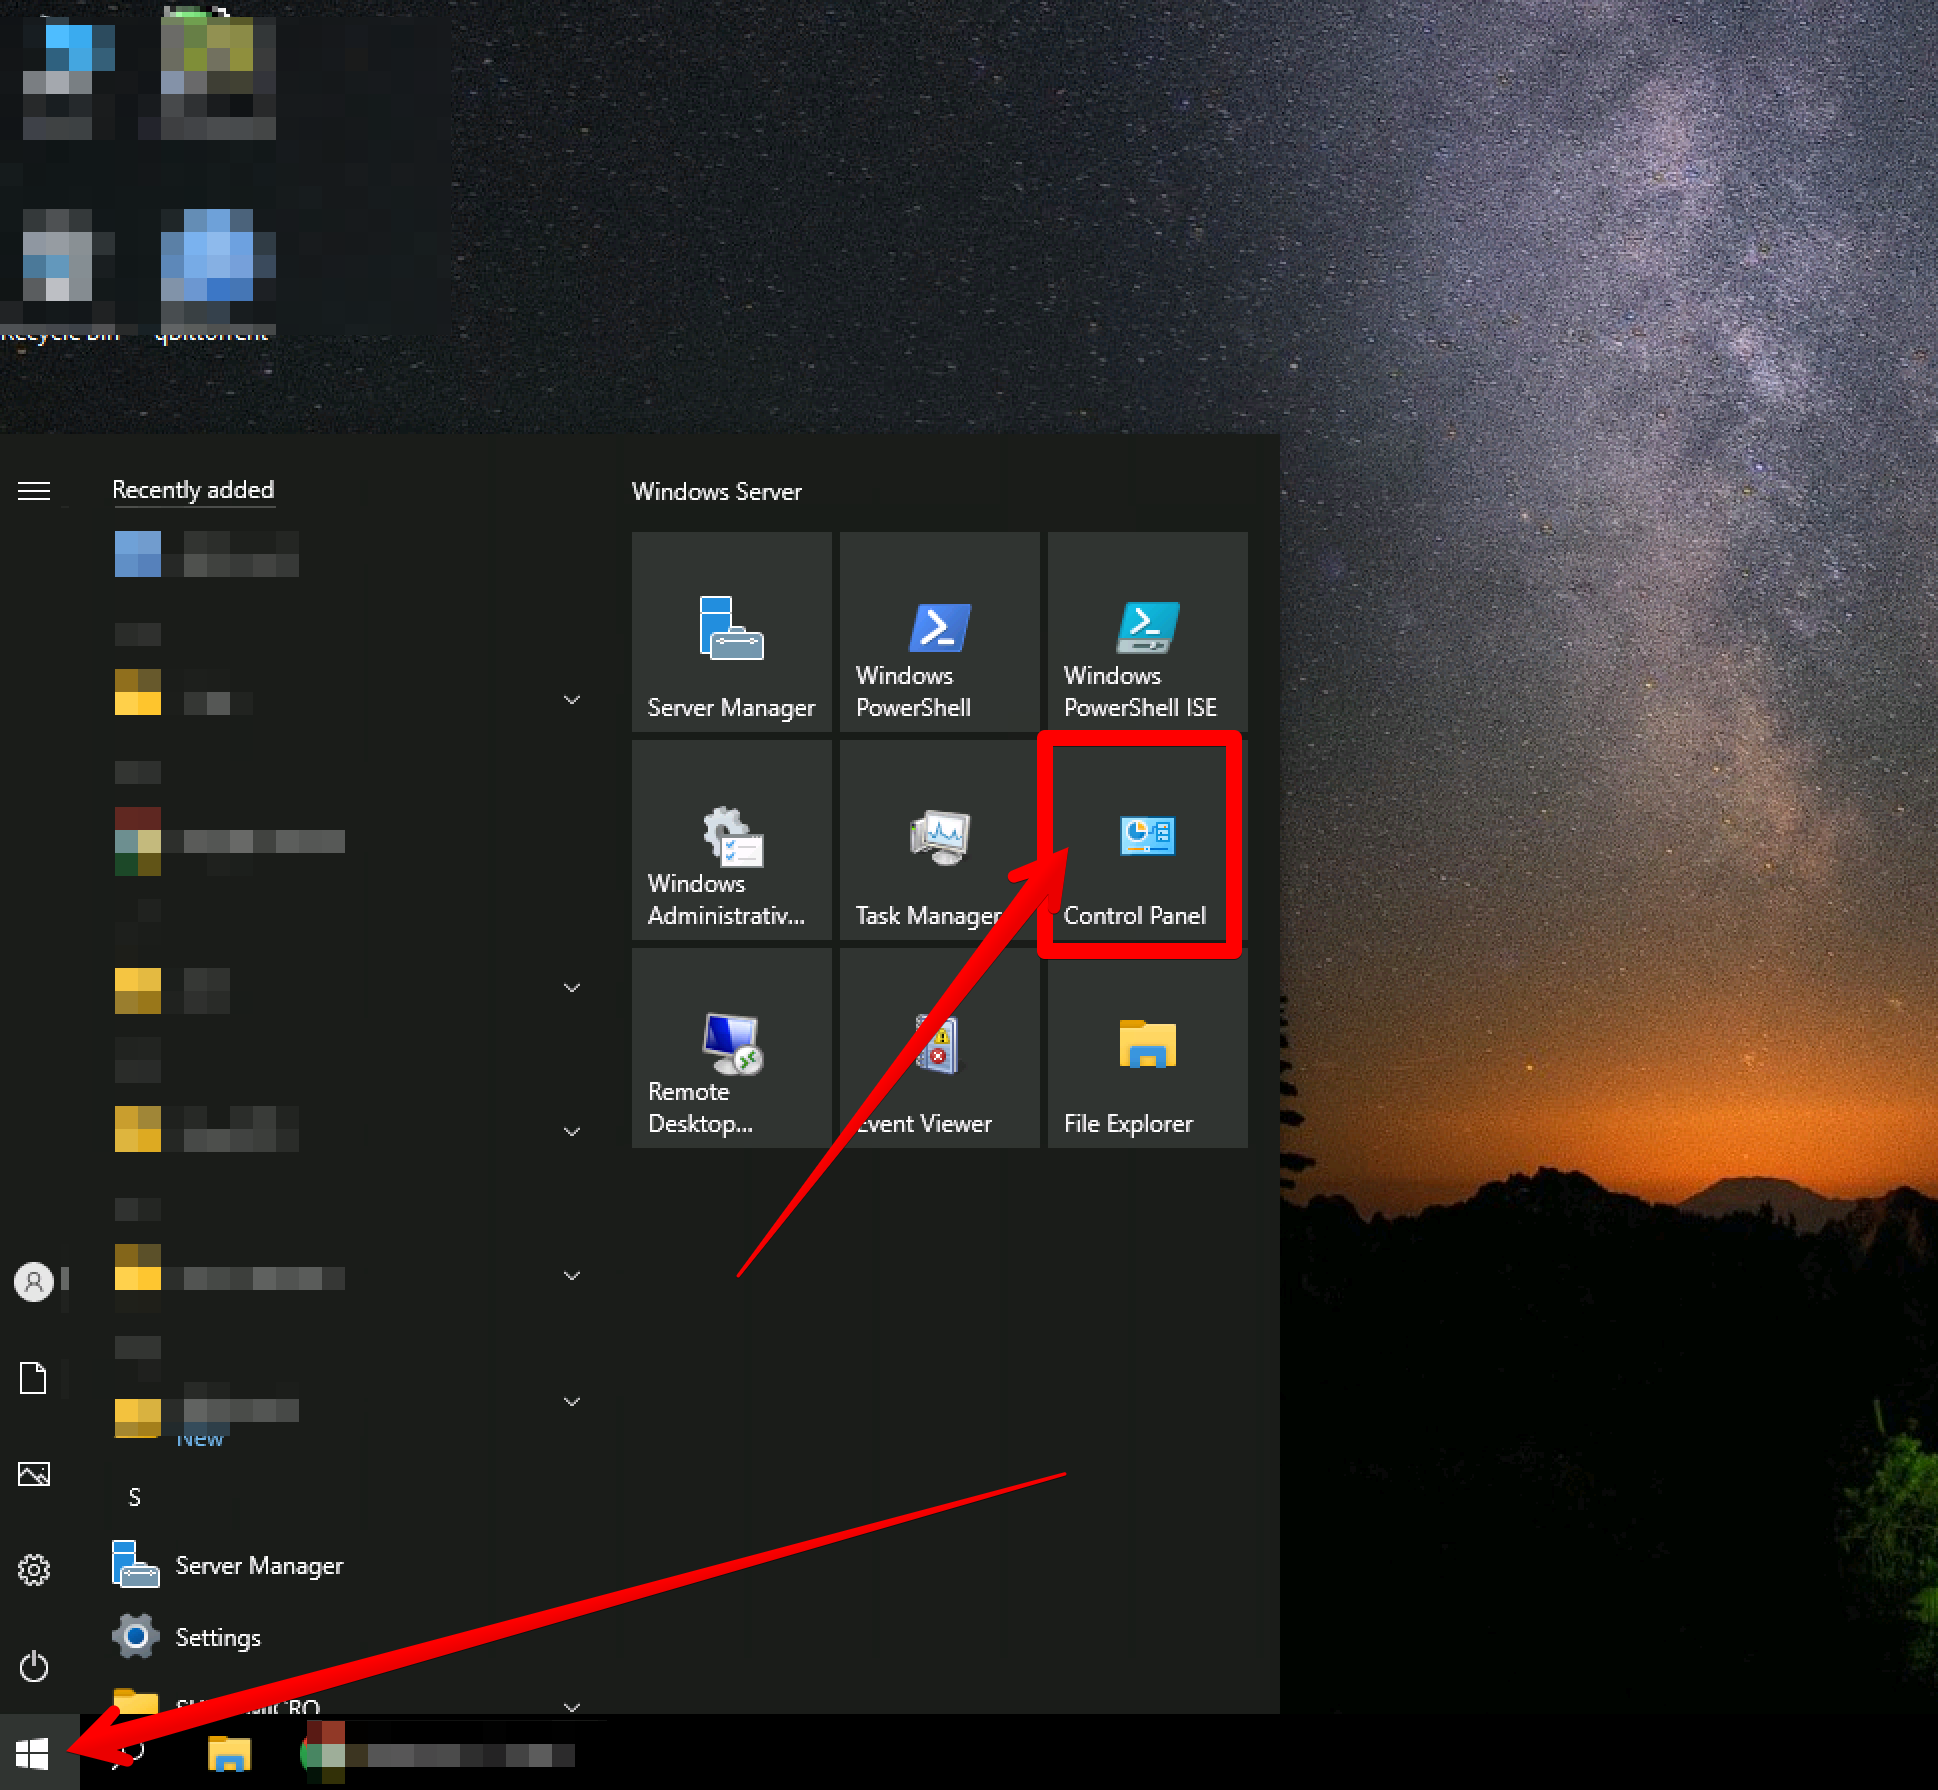The height and width of the screenshot is (1790, 1938).
Task: Expand the folder marked New
Action: coord(572,1401)
